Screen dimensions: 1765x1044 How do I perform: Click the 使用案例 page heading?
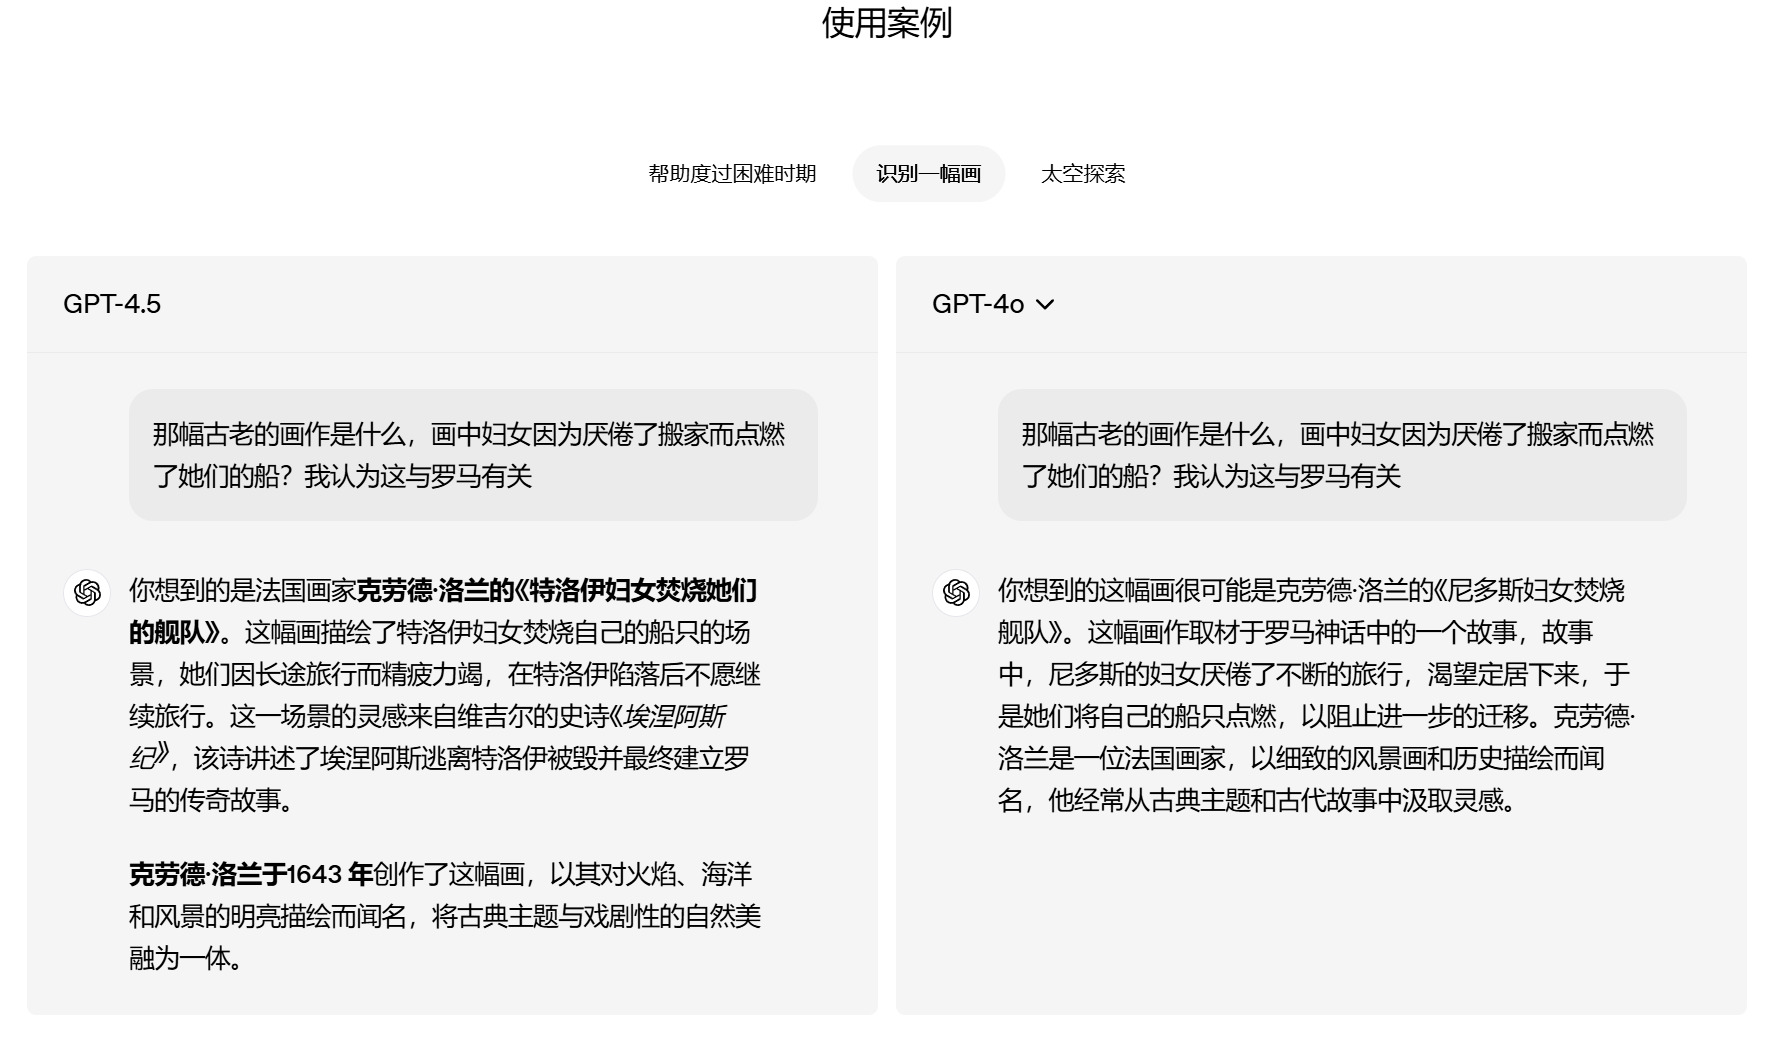click(886, 22)
